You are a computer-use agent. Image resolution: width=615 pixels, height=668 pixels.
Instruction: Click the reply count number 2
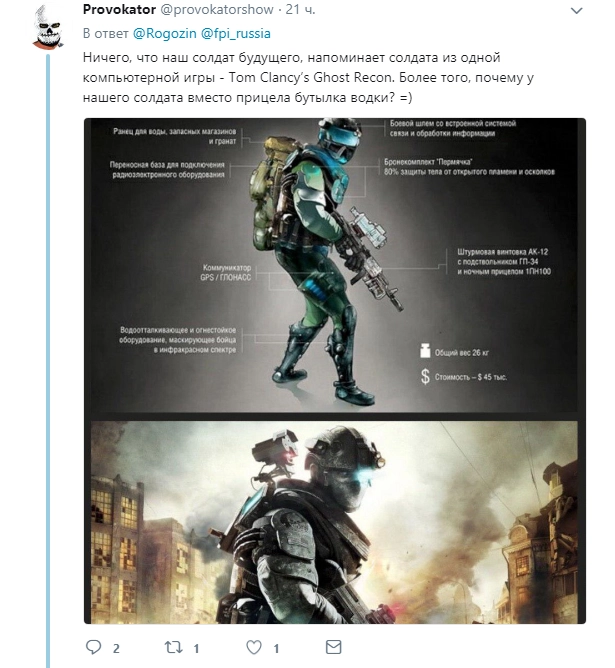click(116, 648)
